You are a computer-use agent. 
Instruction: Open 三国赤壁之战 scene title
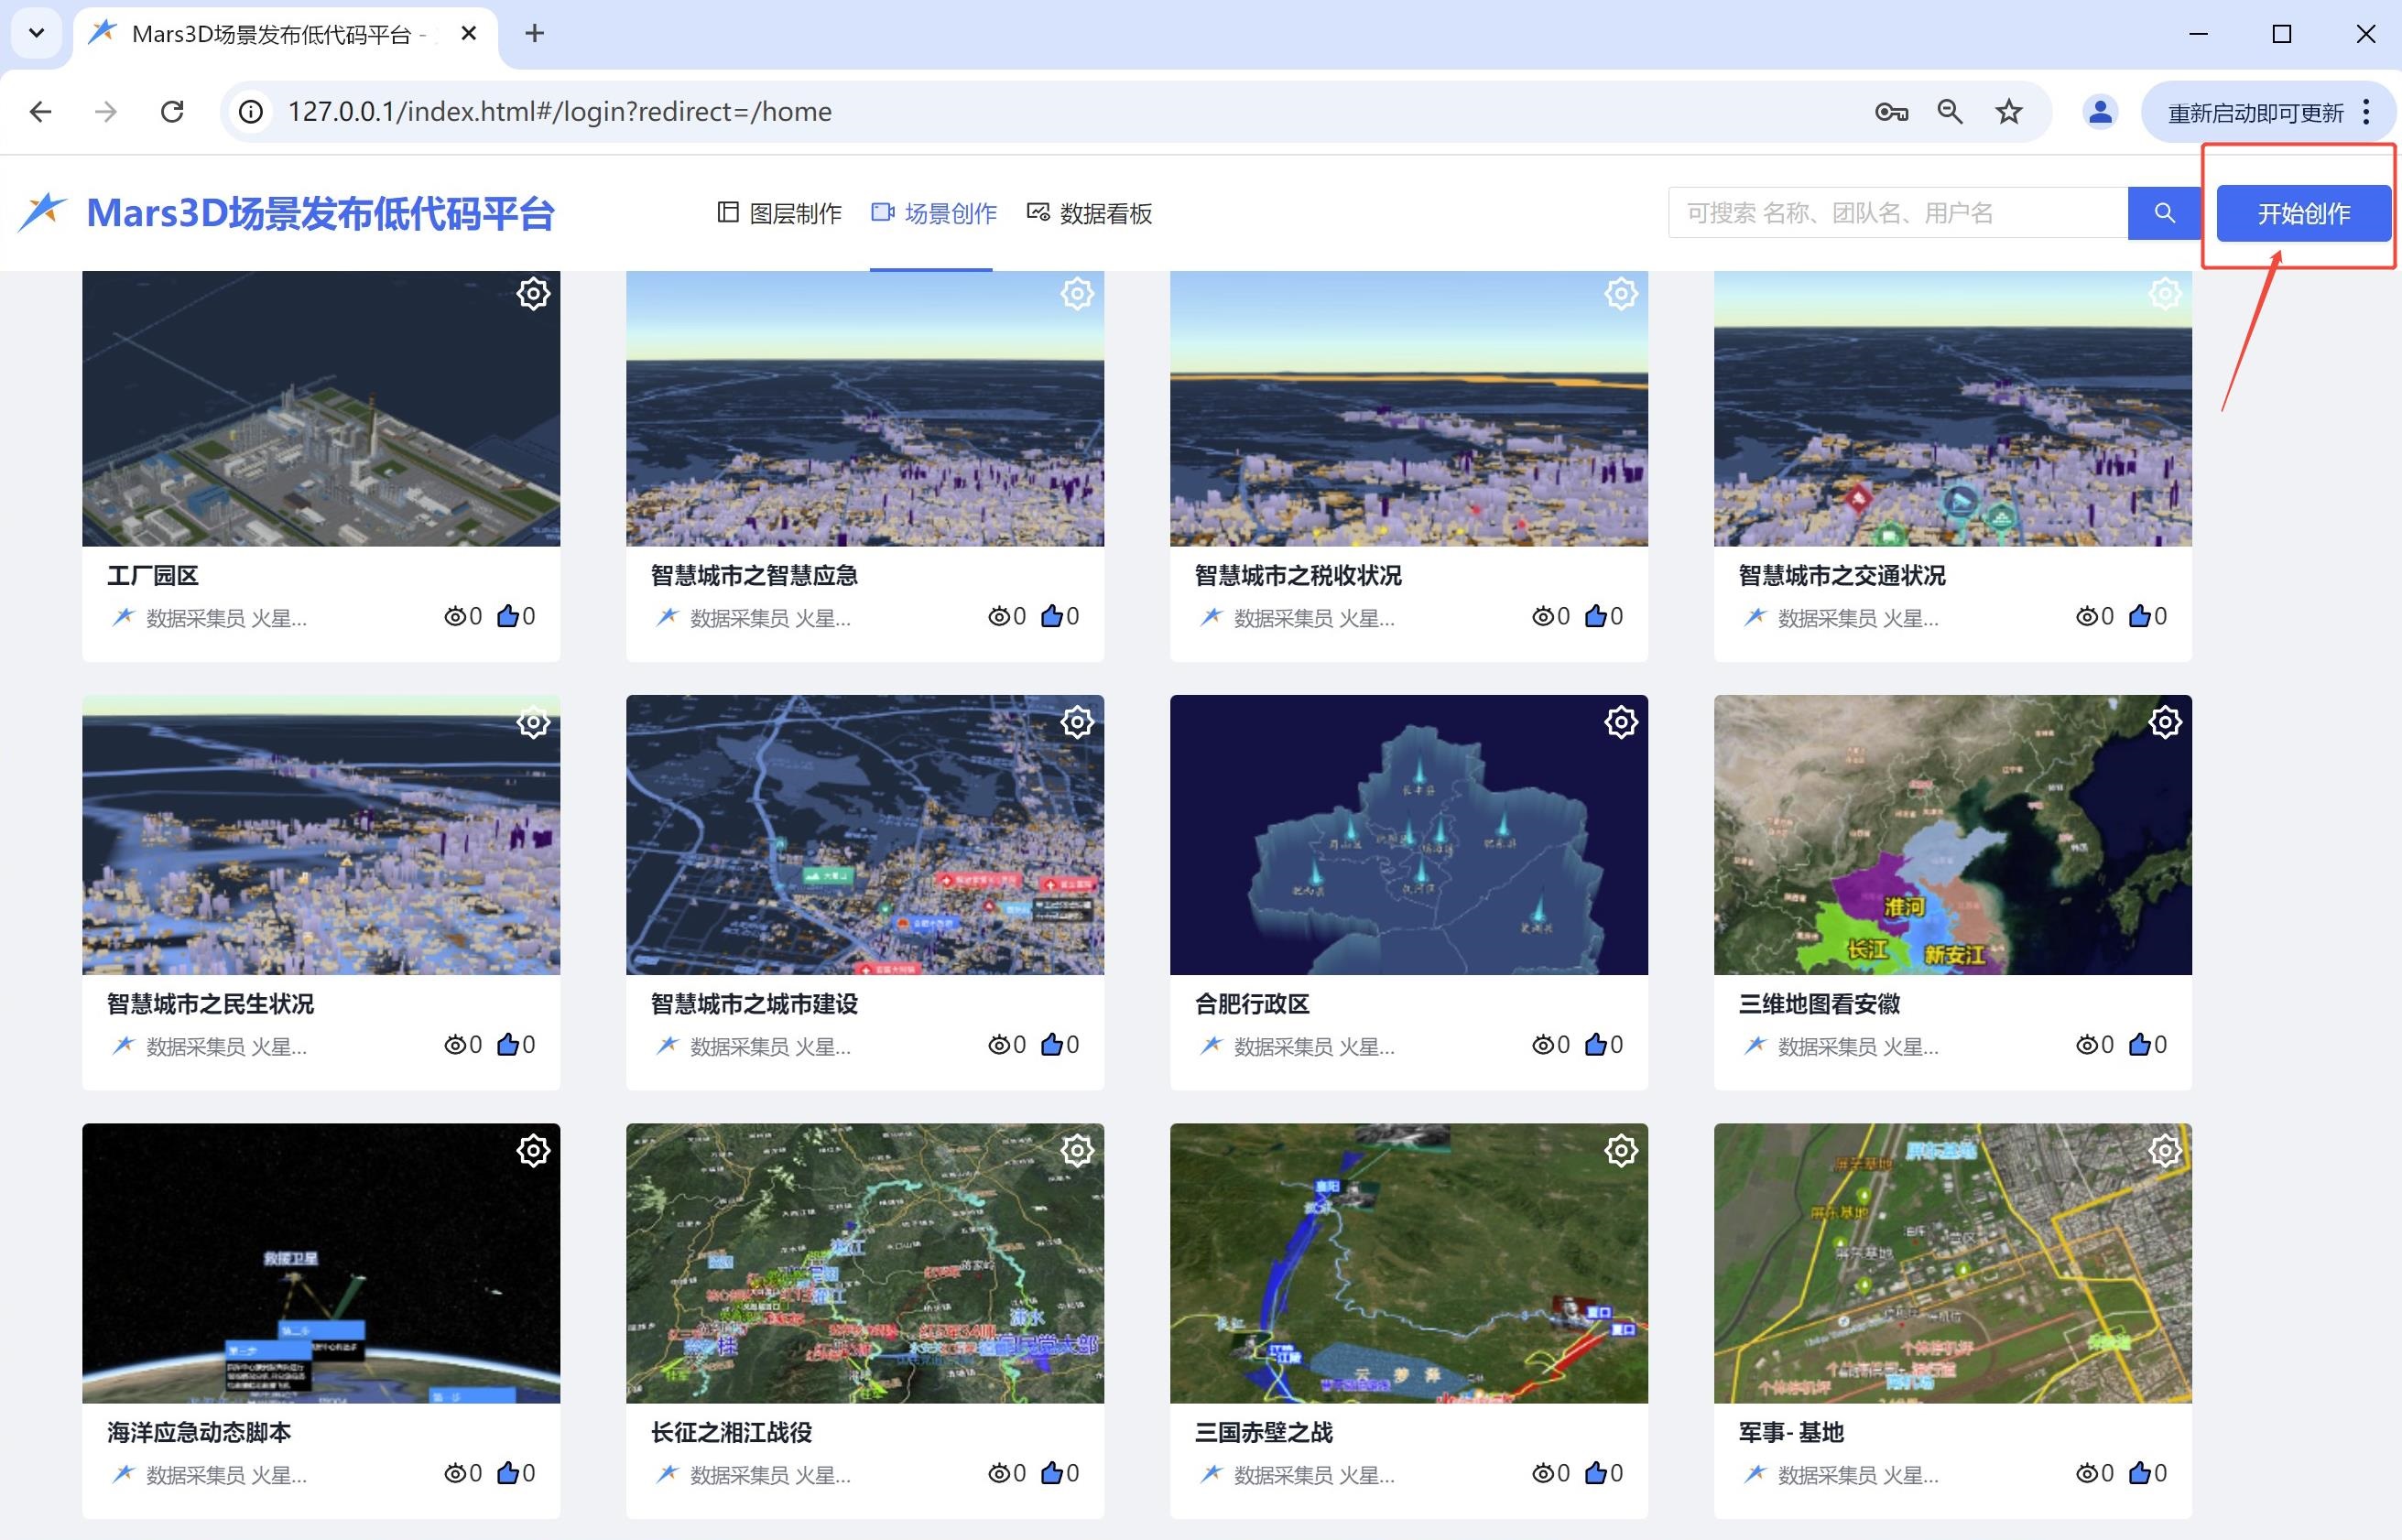(1264, 1433)
